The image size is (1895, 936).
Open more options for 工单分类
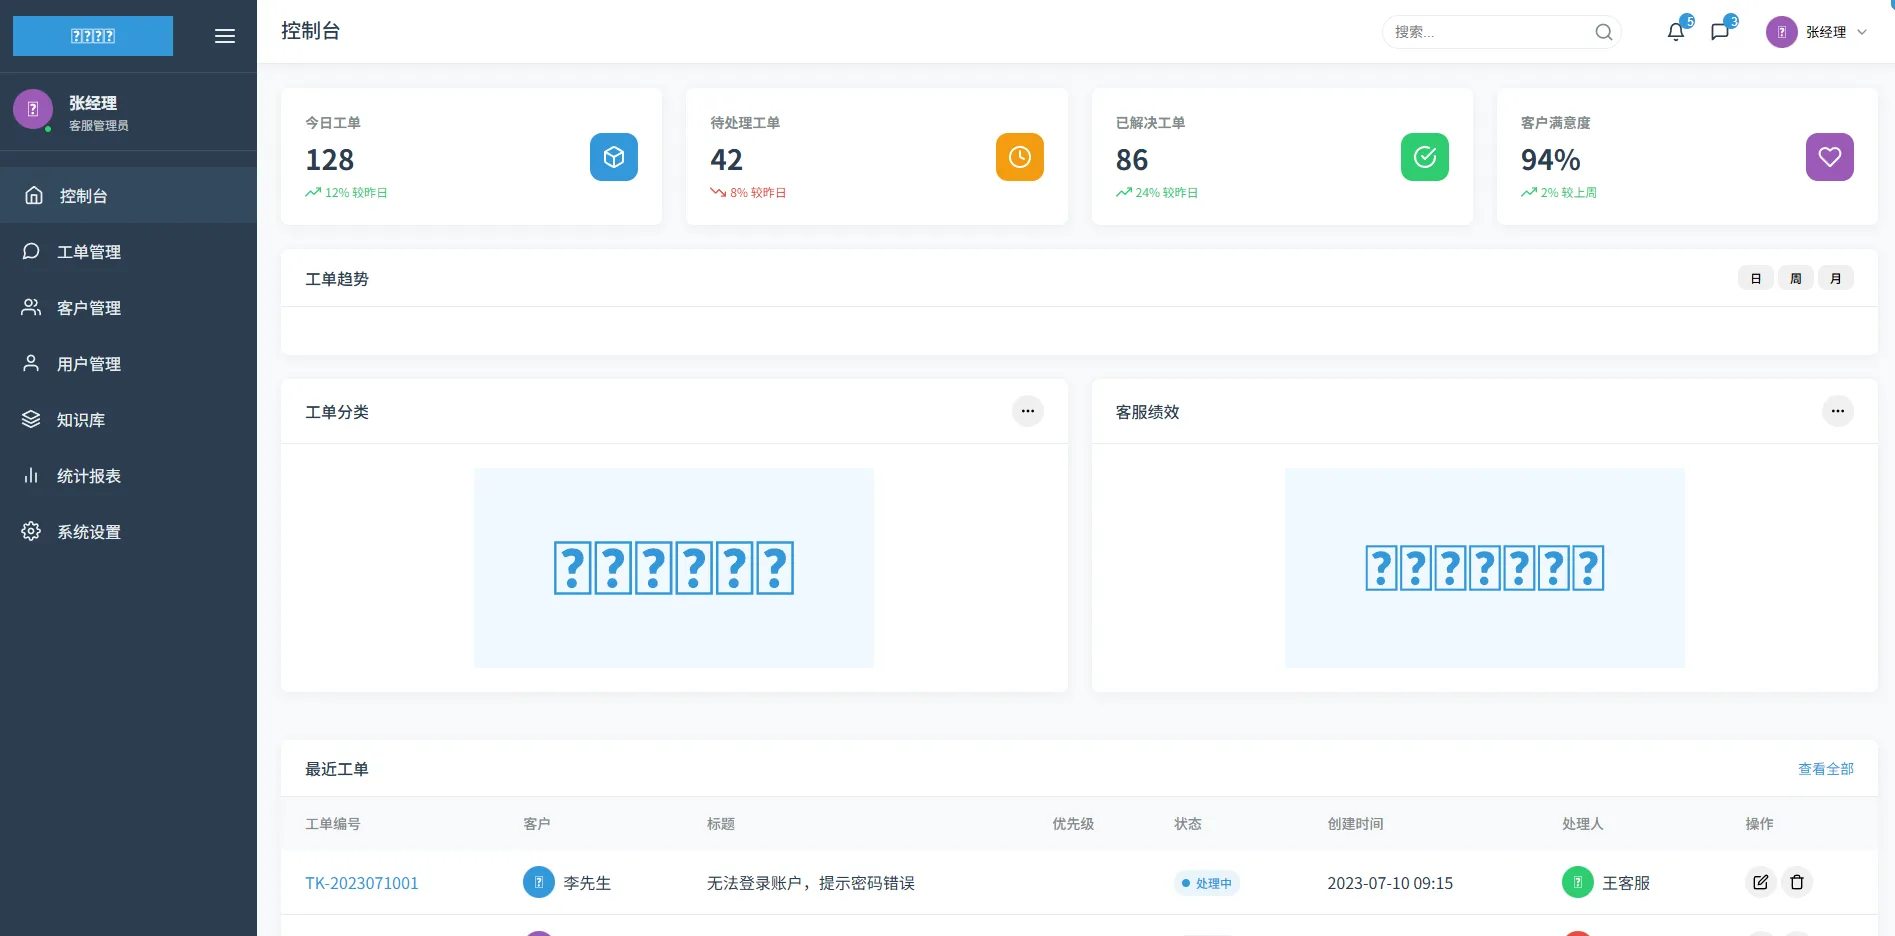(x=1028, y=411)
